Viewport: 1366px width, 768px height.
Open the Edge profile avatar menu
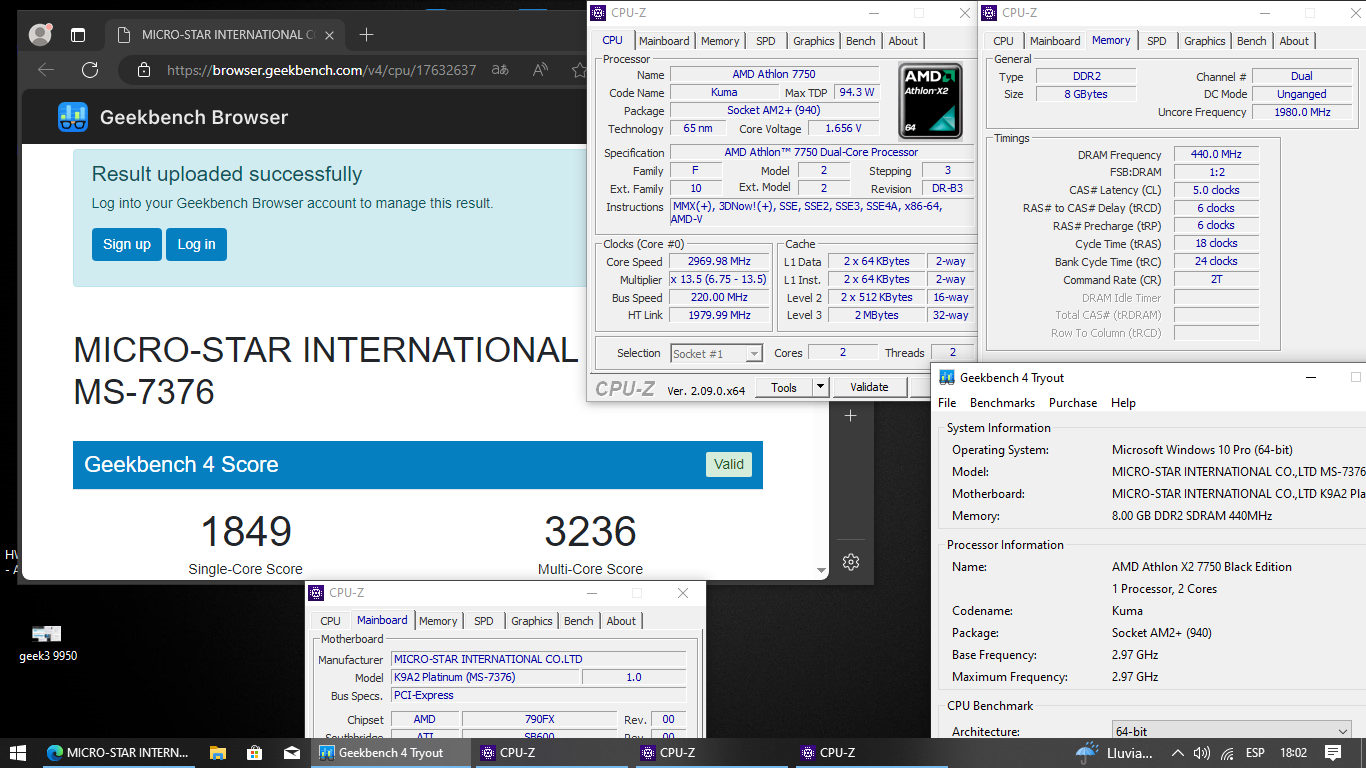(40, 35)
